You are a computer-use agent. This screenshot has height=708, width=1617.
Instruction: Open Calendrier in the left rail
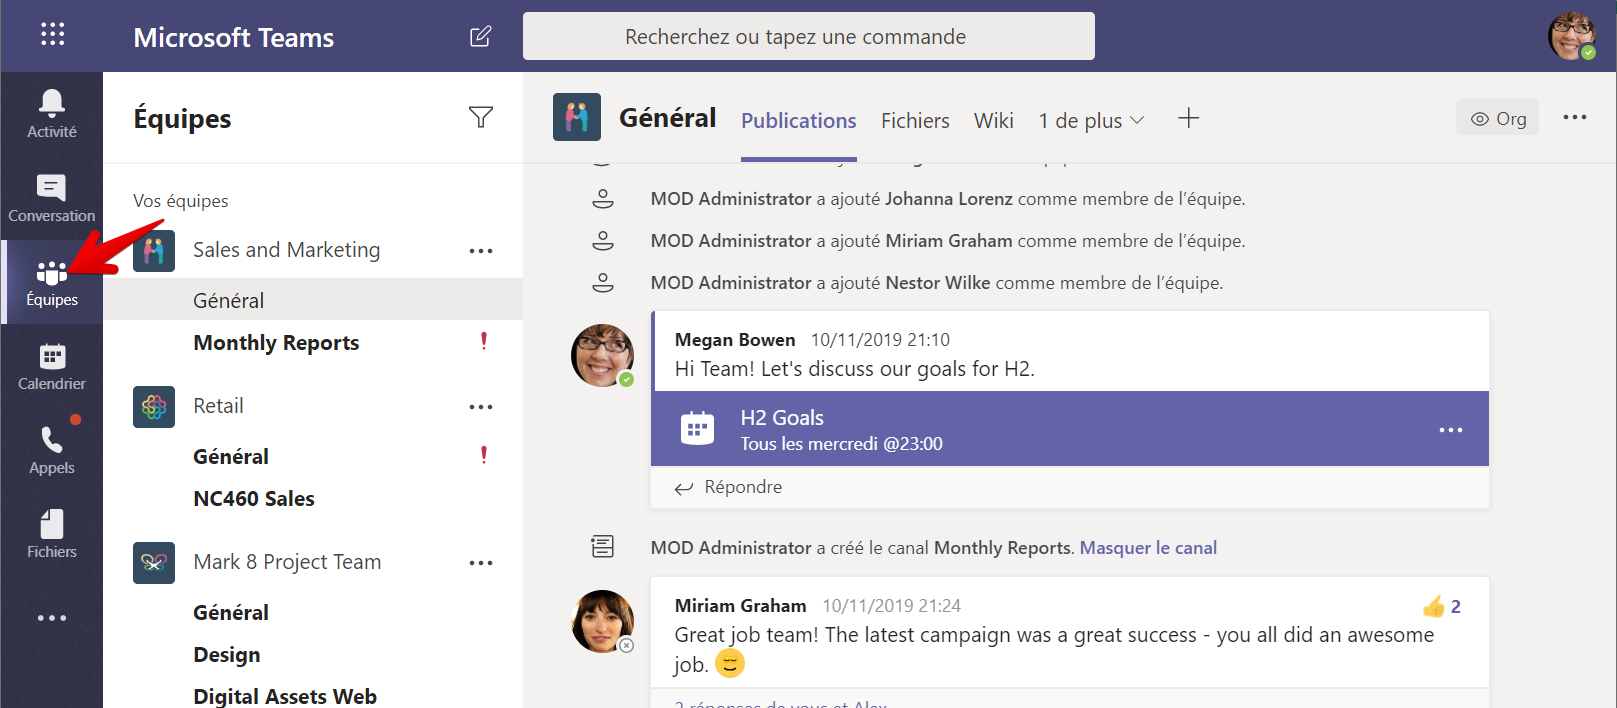click(x=52, y=366)
